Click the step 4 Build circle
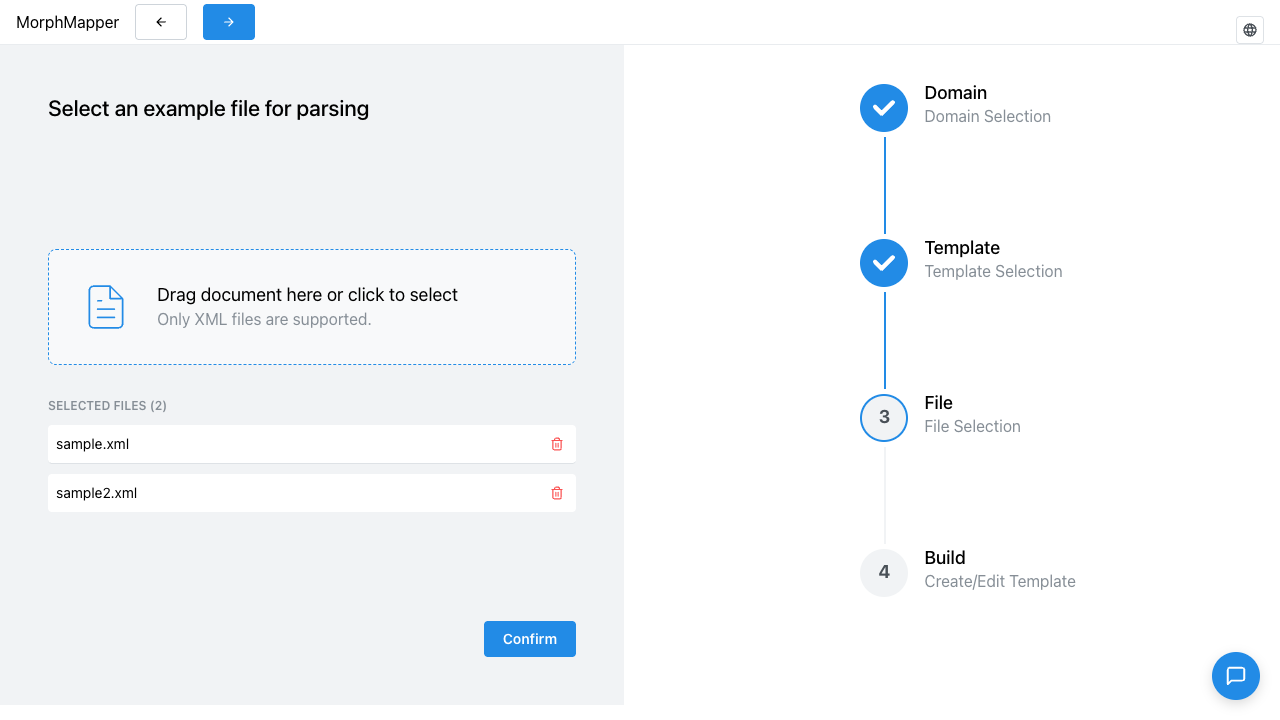 tap(884, 573)
